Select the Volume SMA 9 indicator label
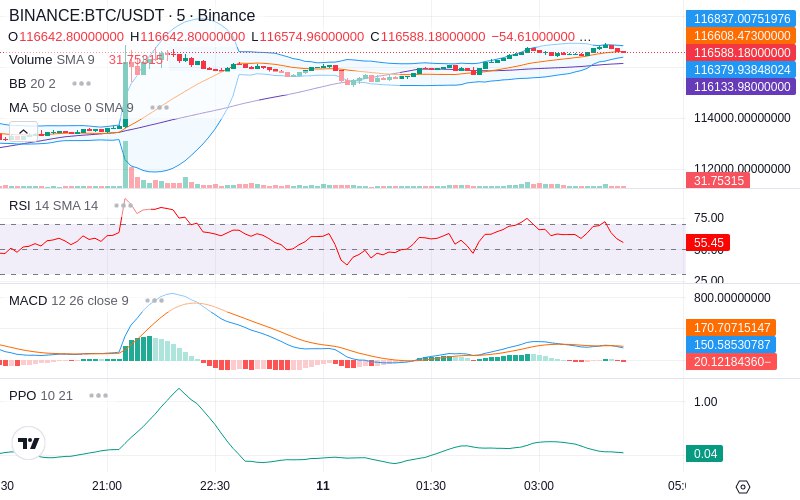The image size is (800, 500). coord(52,60)
